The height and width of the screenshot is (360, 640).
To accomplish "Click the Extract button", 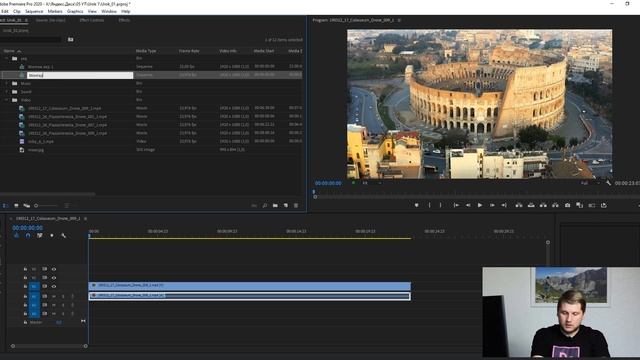I will pyautogui.click(x=531, y=205).
